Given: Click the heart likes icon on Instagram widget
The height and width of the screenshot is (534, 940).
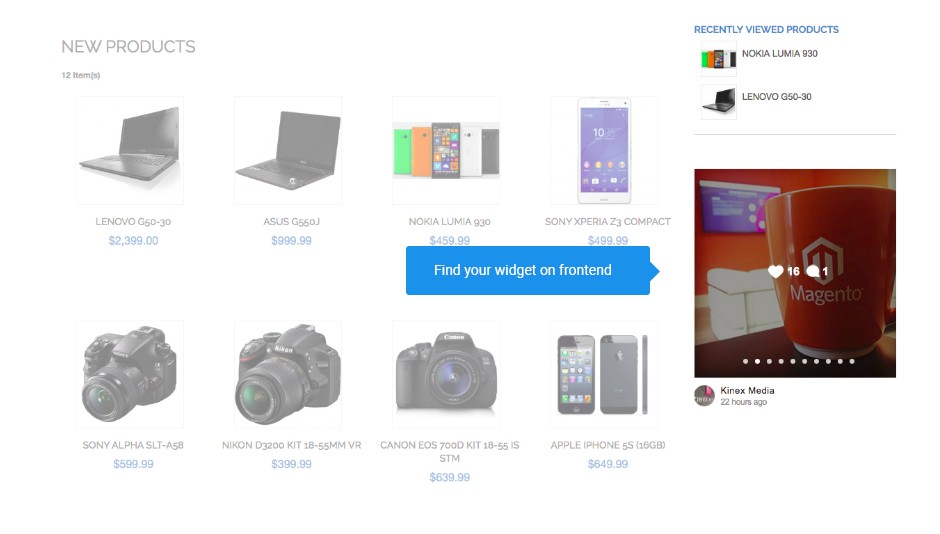Looking at the screenshot, I should (x=775, y=271).
